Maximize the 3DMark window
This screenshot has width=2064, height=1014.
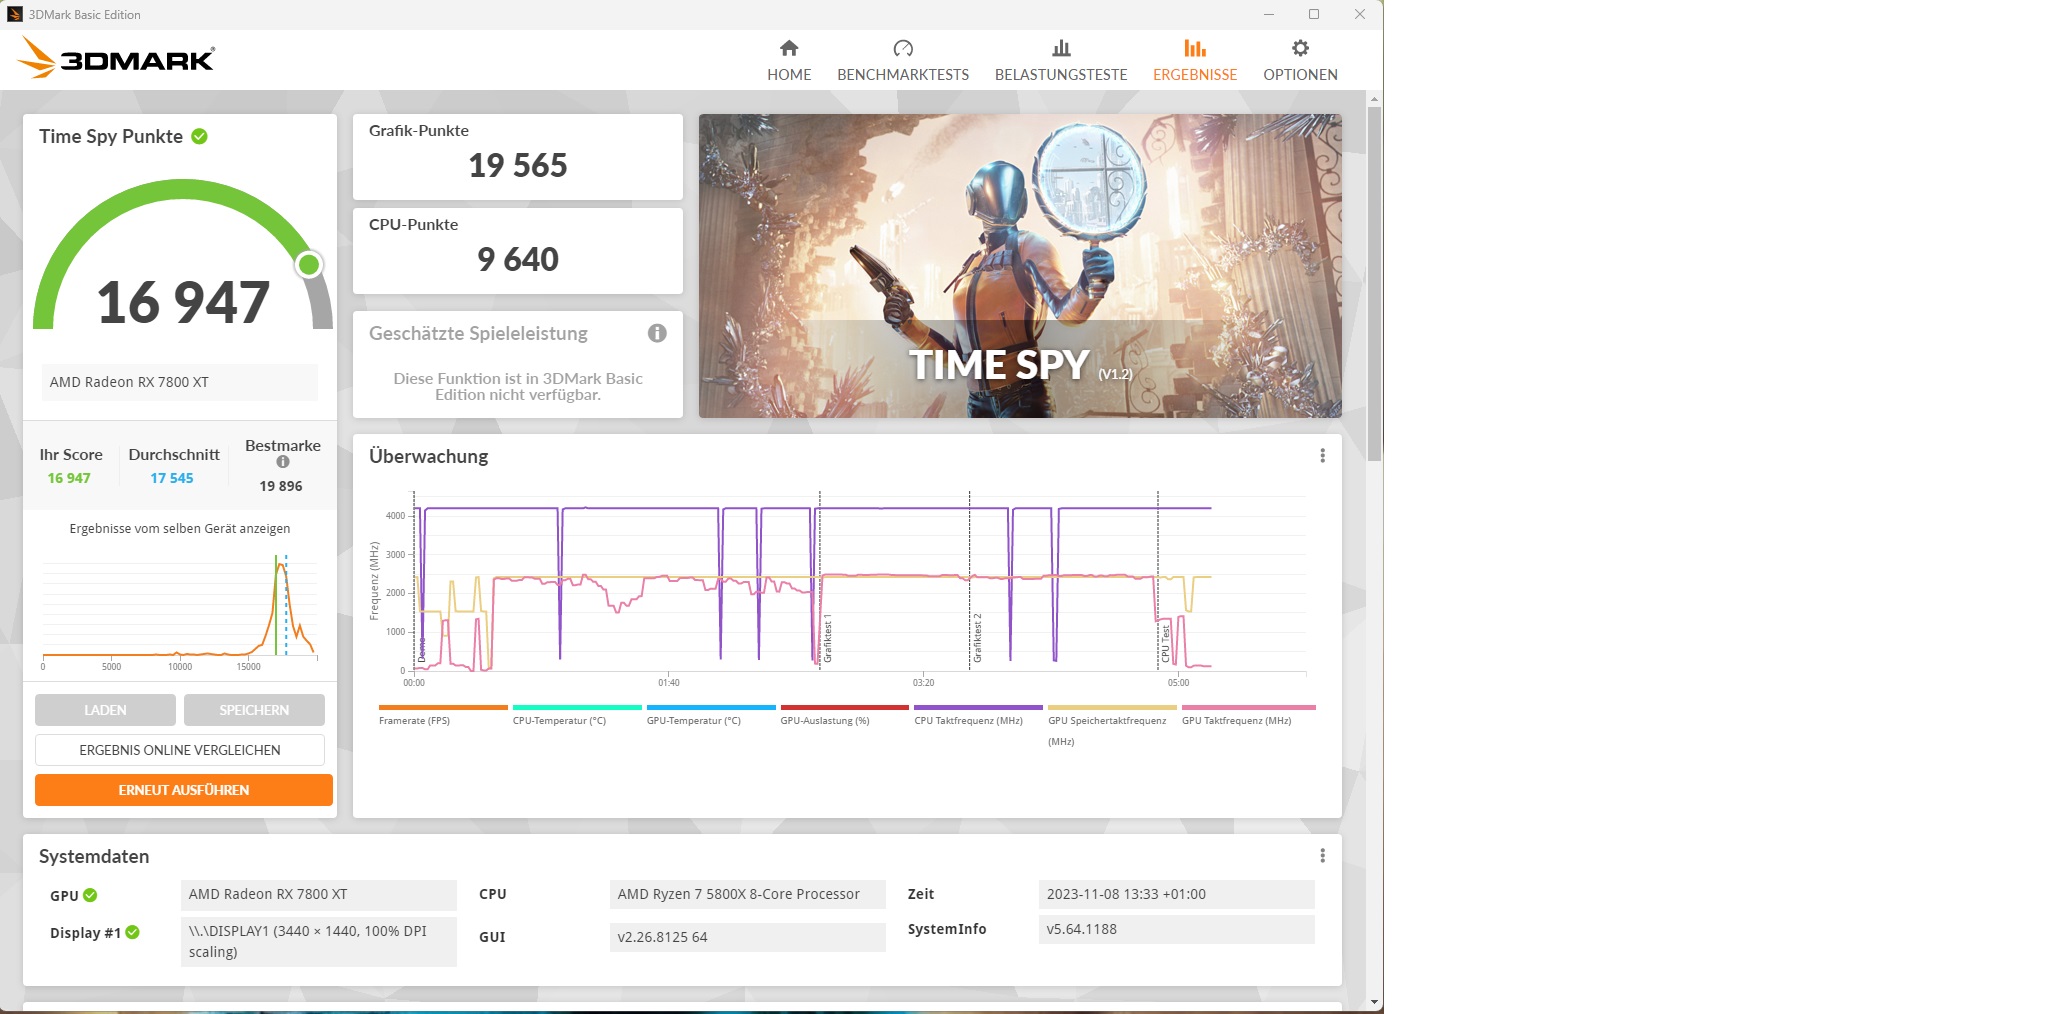tap(1314, 14)
